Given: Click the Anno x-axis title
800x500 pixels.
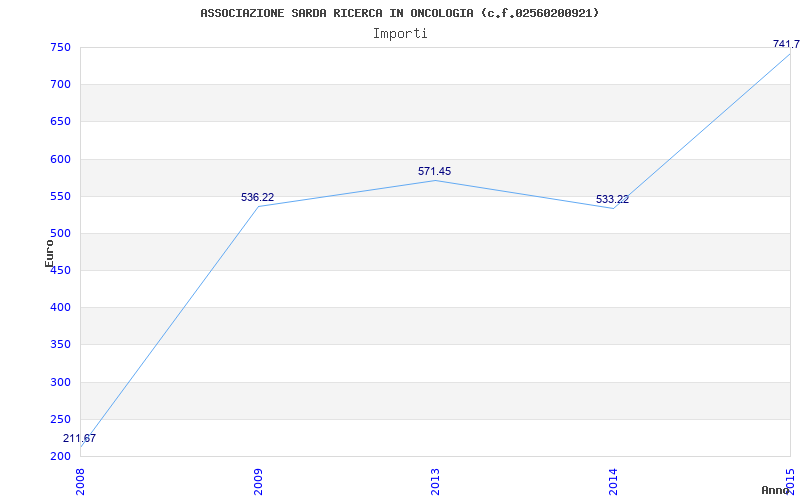Looking at the screenshot, I should (x=775, y=490).
